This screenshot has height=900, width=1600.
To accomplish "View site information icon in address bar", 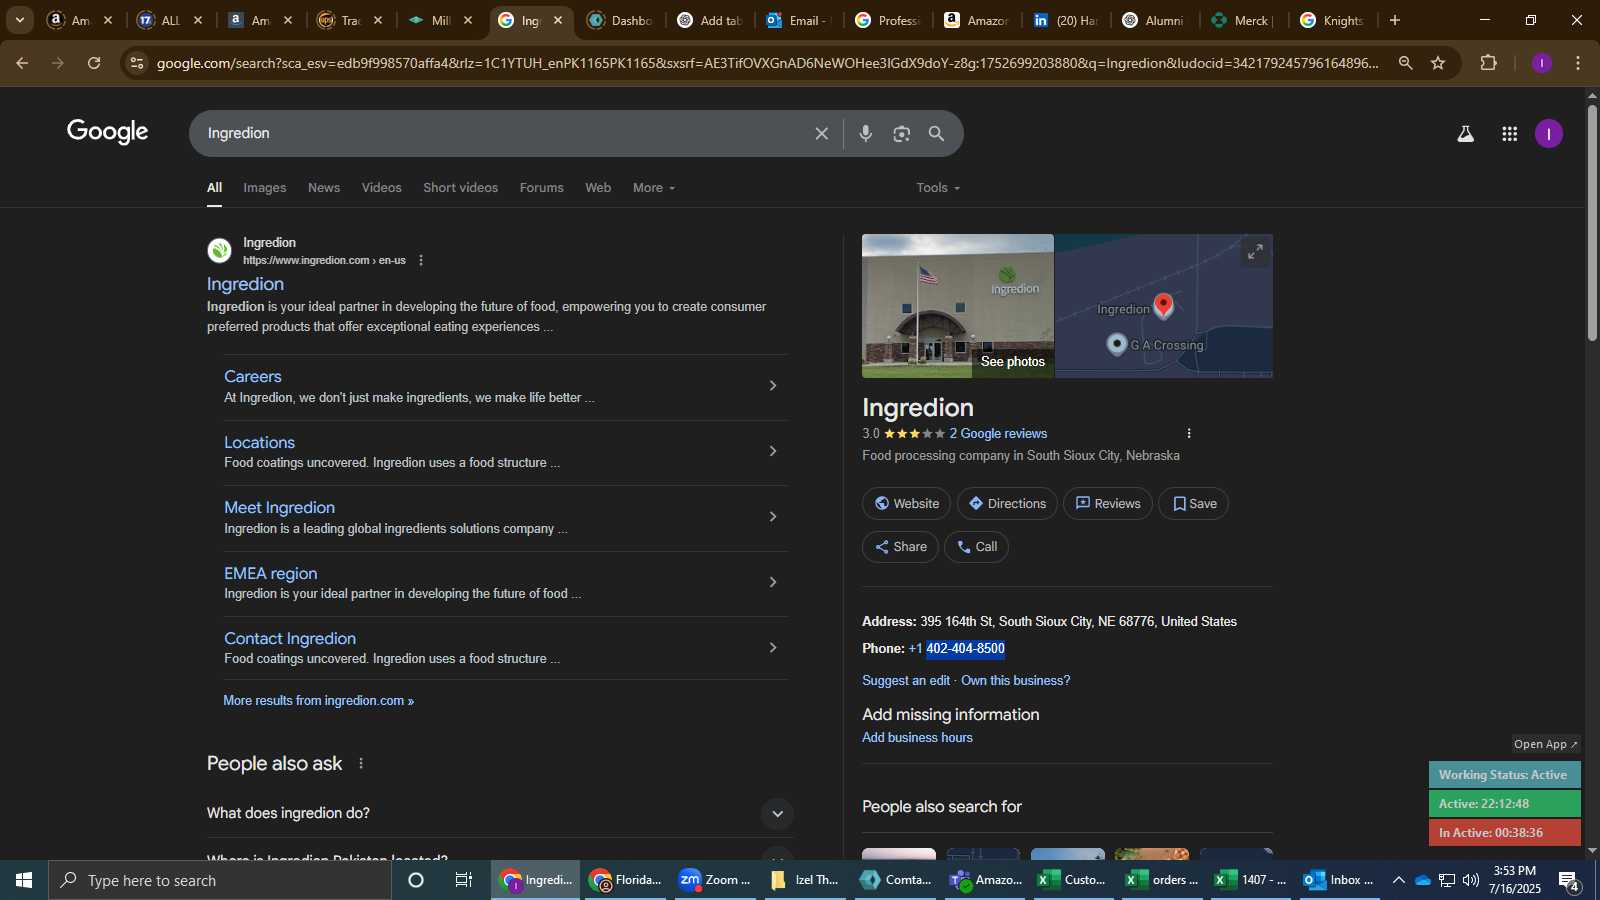I will [137, 63].
